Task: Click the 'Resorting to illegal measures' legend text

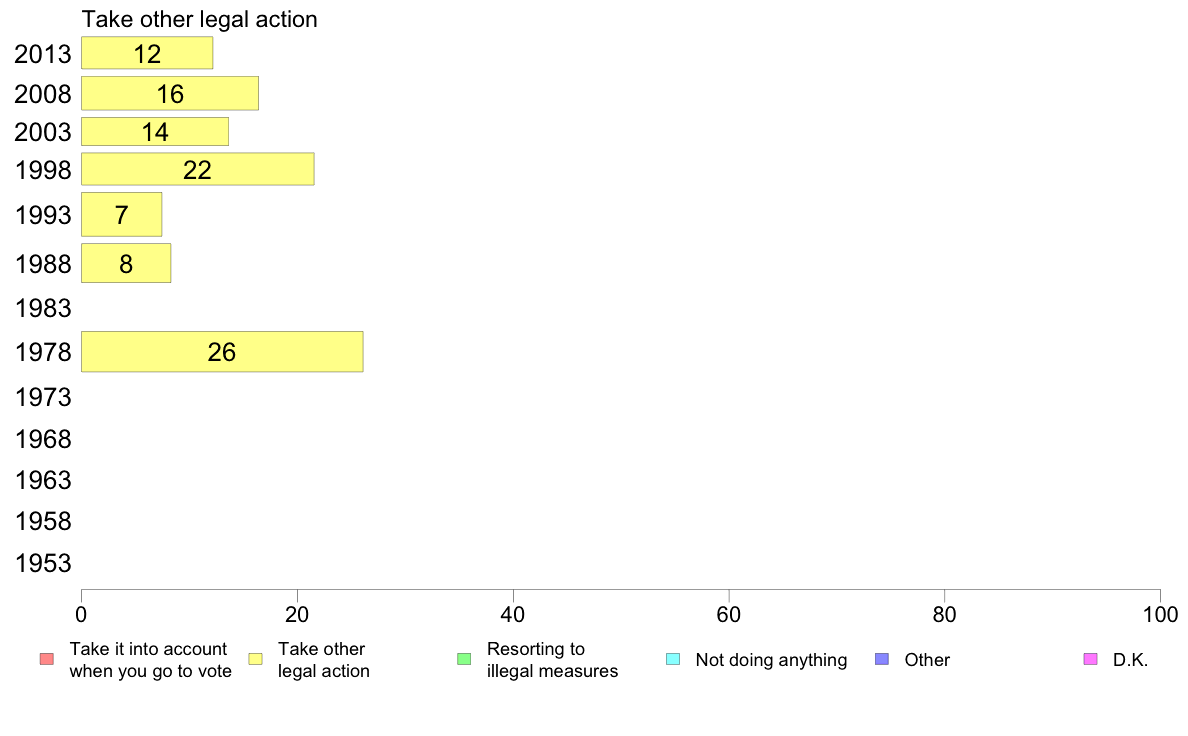Action: pos(552,659)
